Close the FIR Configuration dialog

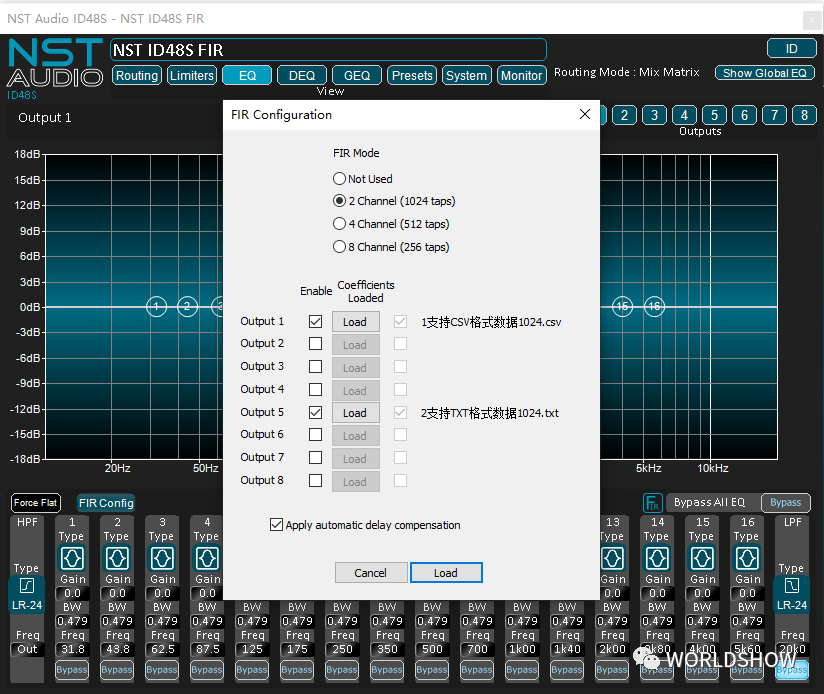[585, 114]
